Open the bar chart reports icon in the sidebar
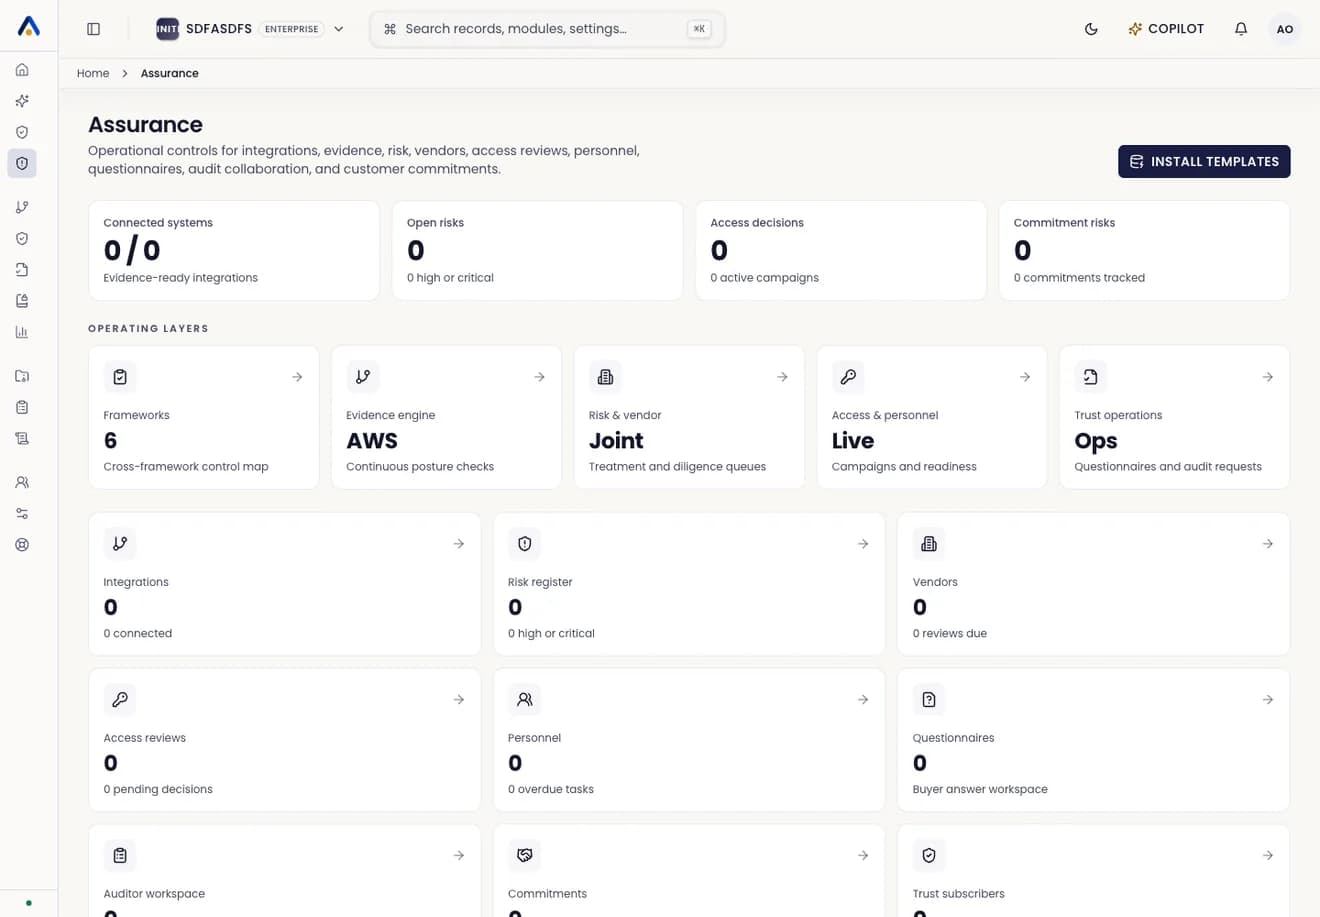Viewport: 1320px width, 917px height. coord(22,332)
